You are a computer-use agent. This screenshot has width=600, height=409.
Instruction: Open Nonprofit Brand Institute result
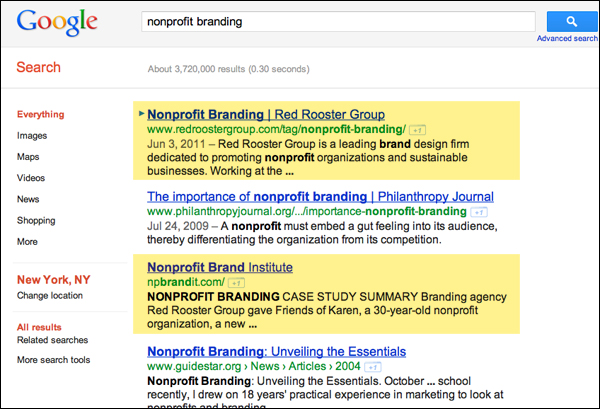point(220,267)
